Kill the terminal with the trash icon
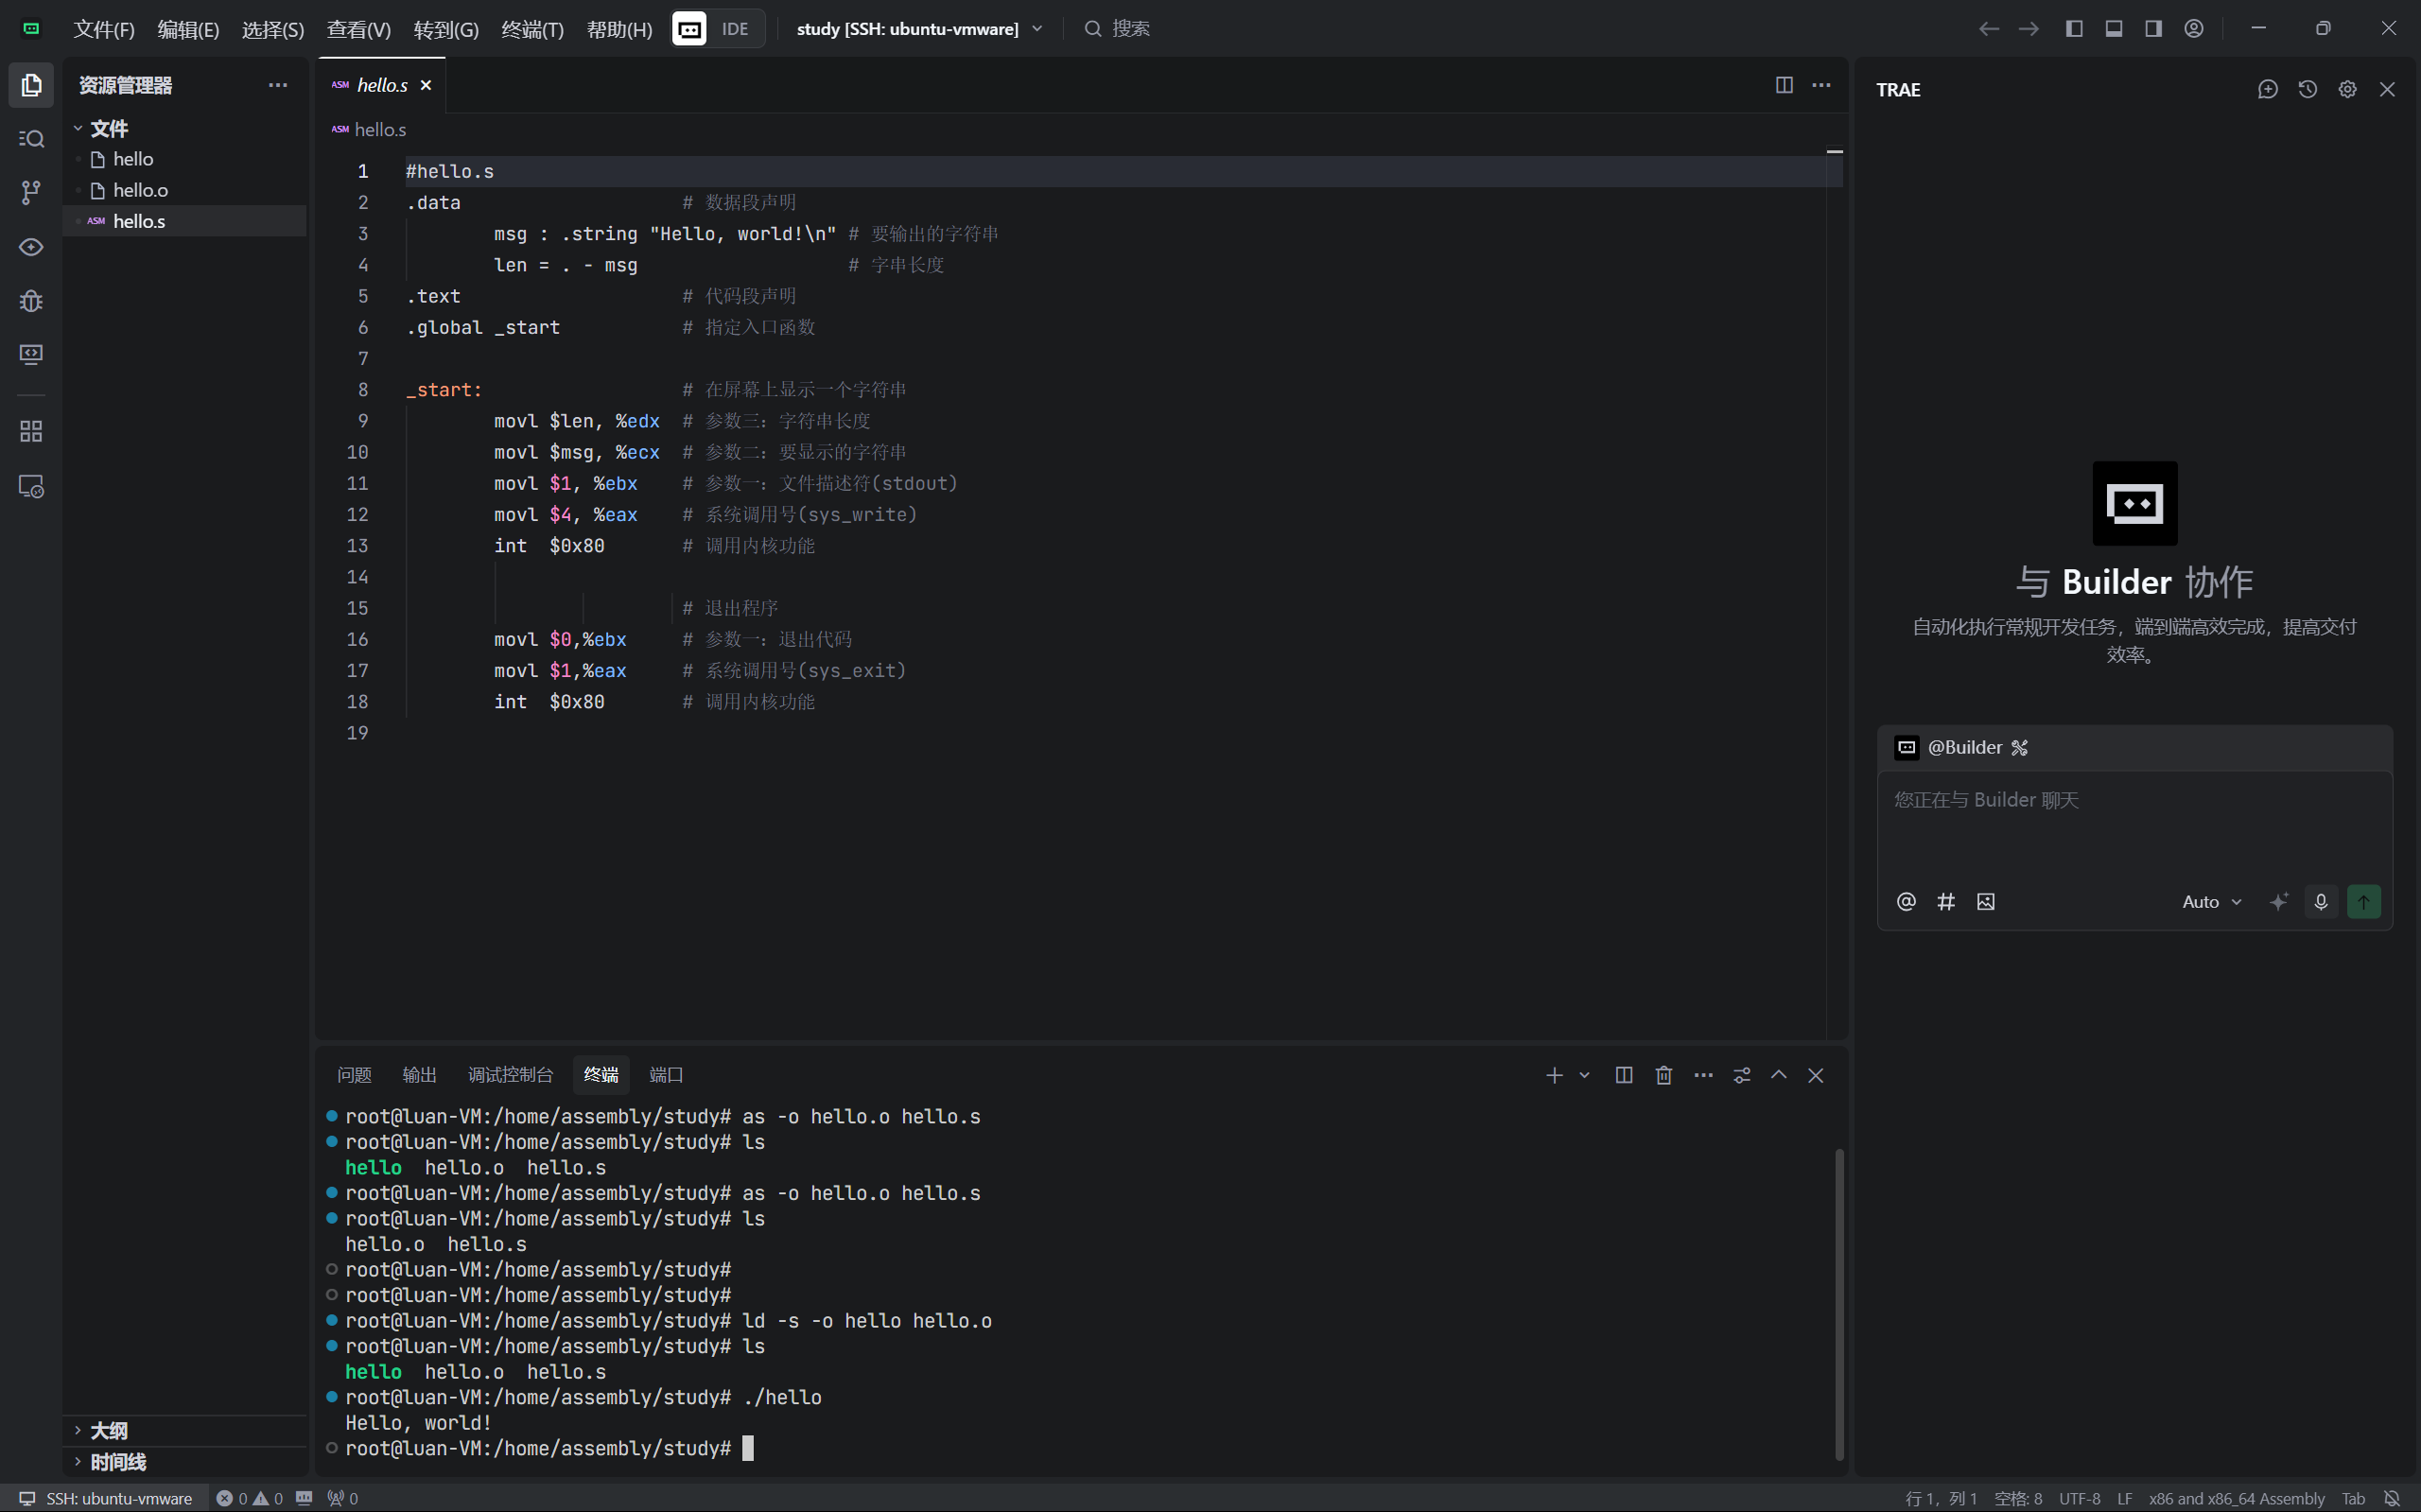This screenshot has height=1512, width=2421. [1663, 1075]
